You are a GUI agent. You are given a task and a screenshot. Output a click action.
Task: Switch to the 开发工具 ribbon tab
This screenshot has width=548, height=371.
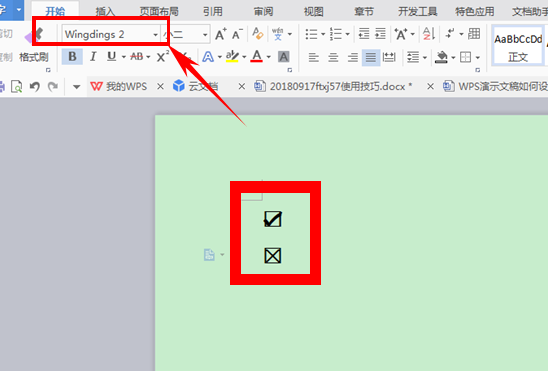[418, 11]
